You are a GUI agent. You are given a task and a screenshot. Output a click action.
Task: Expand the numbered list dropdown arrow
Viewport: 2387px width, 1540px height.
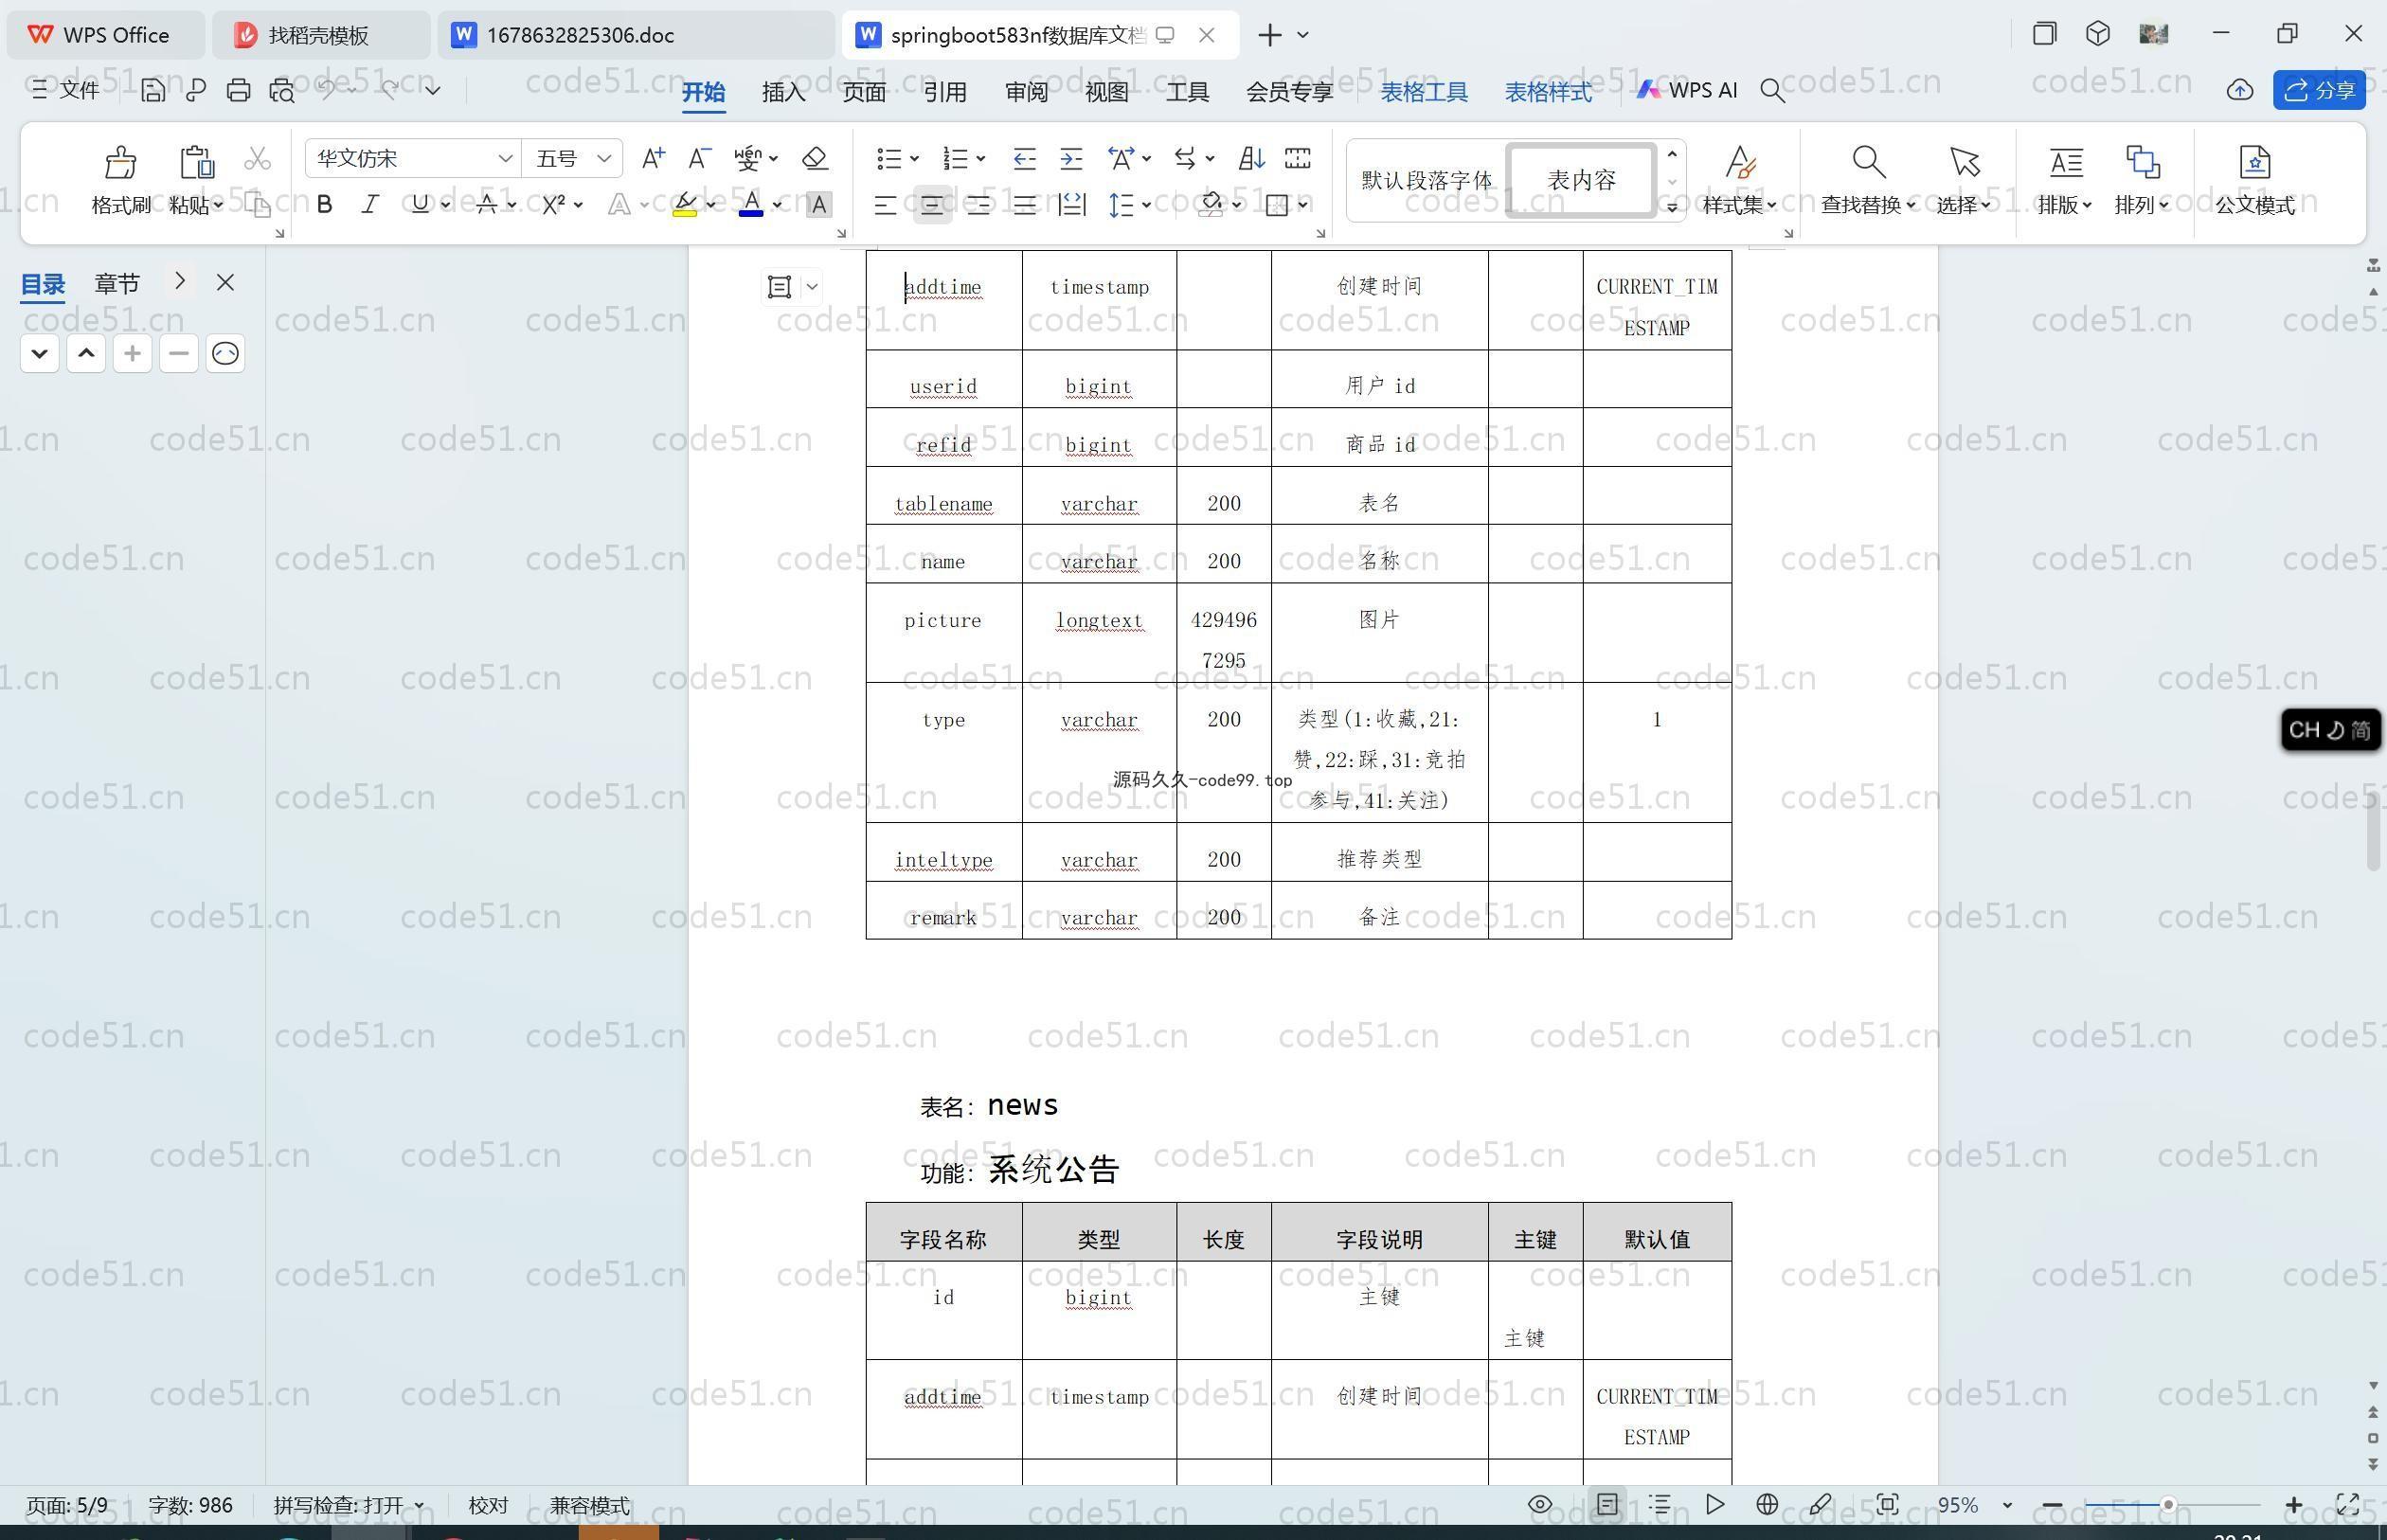coord(981,158)
